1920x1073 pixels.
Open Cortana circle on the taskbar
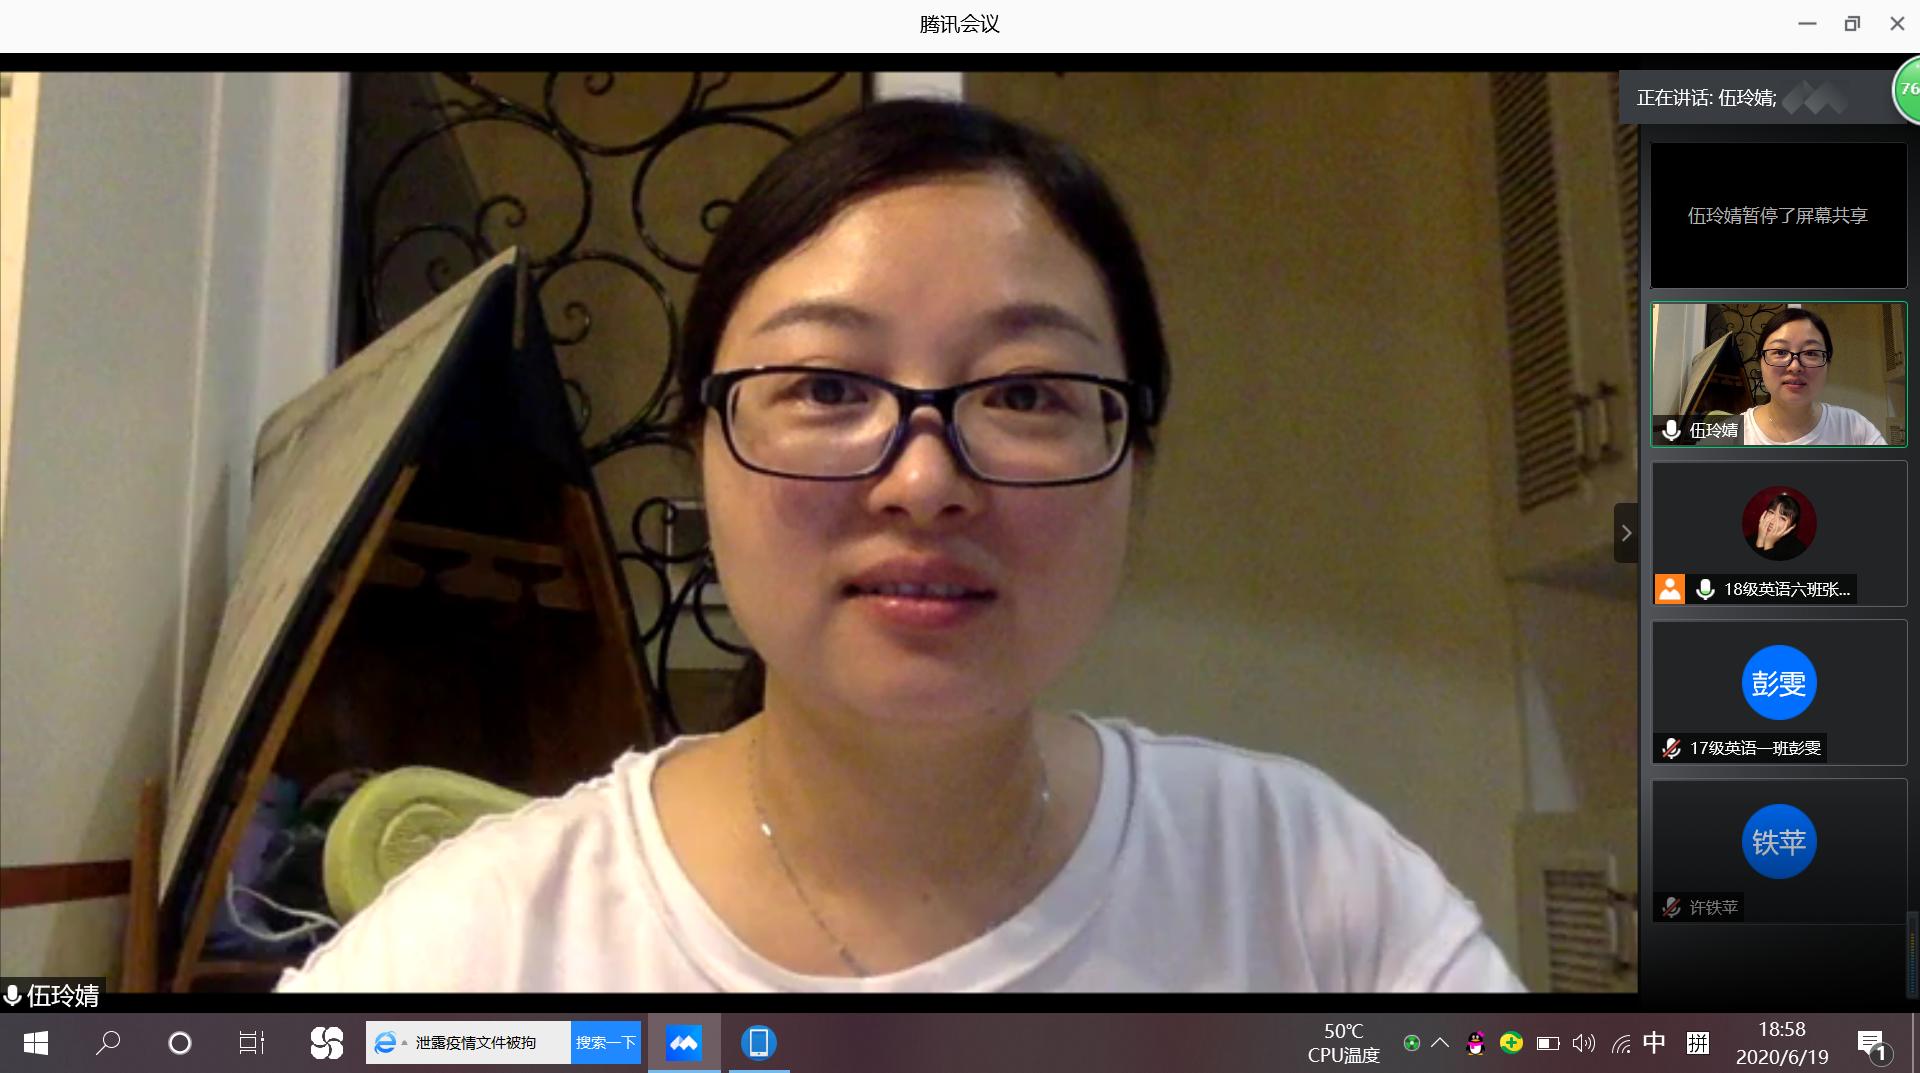pyautogui.click(x=180, y=1043)
